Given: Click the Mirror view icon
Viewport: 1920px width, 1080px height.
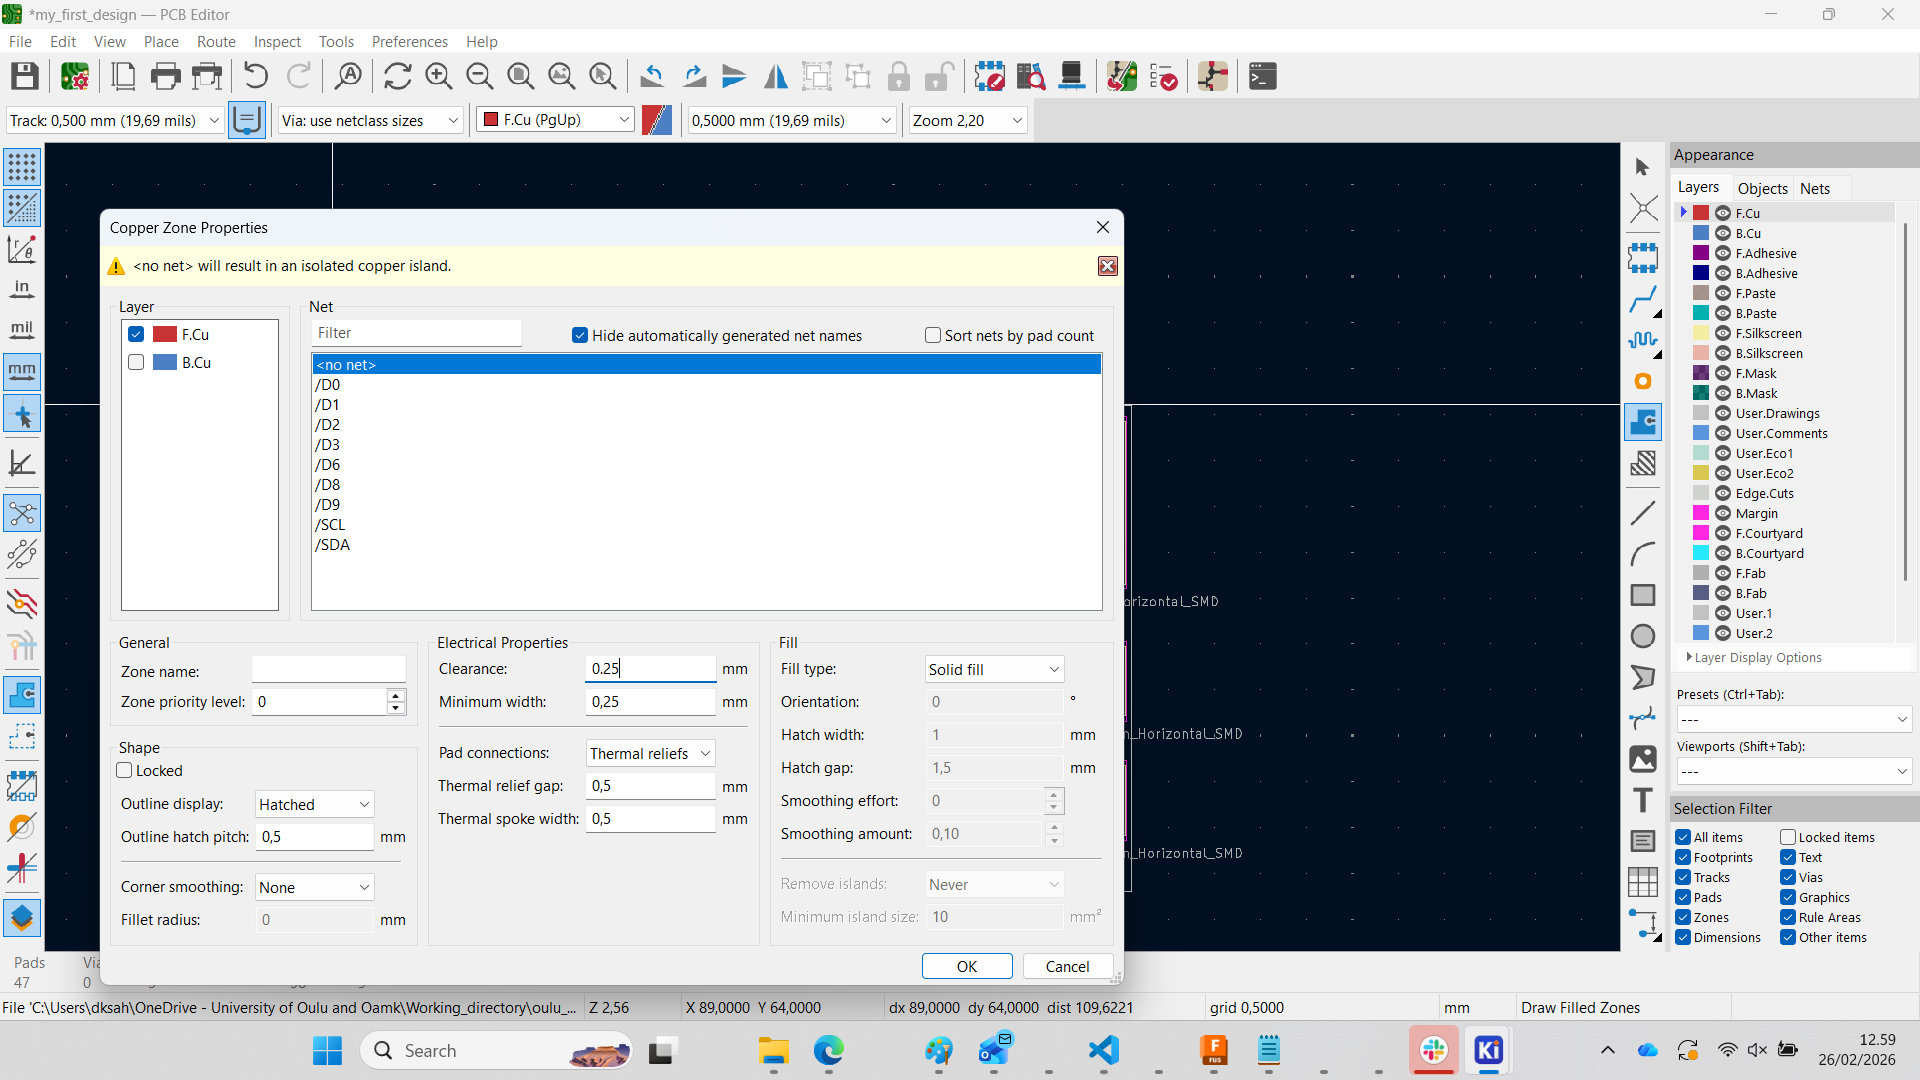Looking at the screenshot, I should 776,76.
